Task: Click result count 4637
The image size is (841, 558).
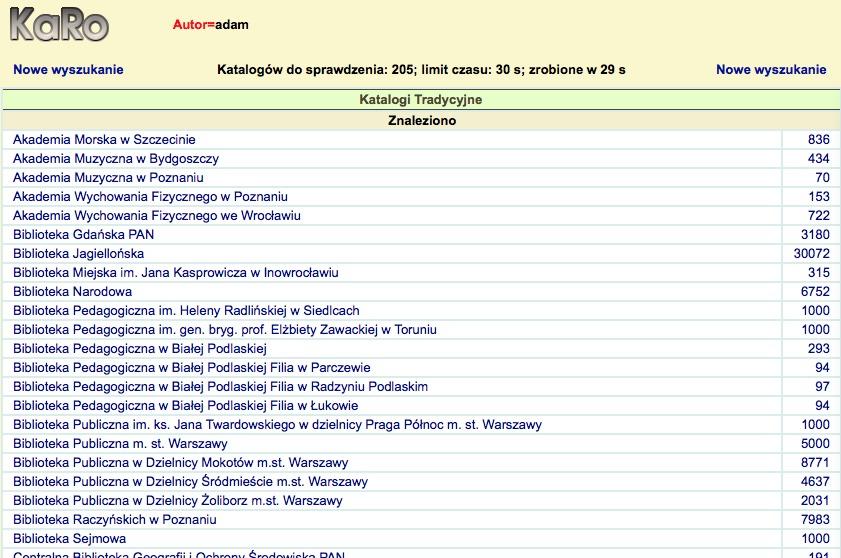Action: coord(815,482)
